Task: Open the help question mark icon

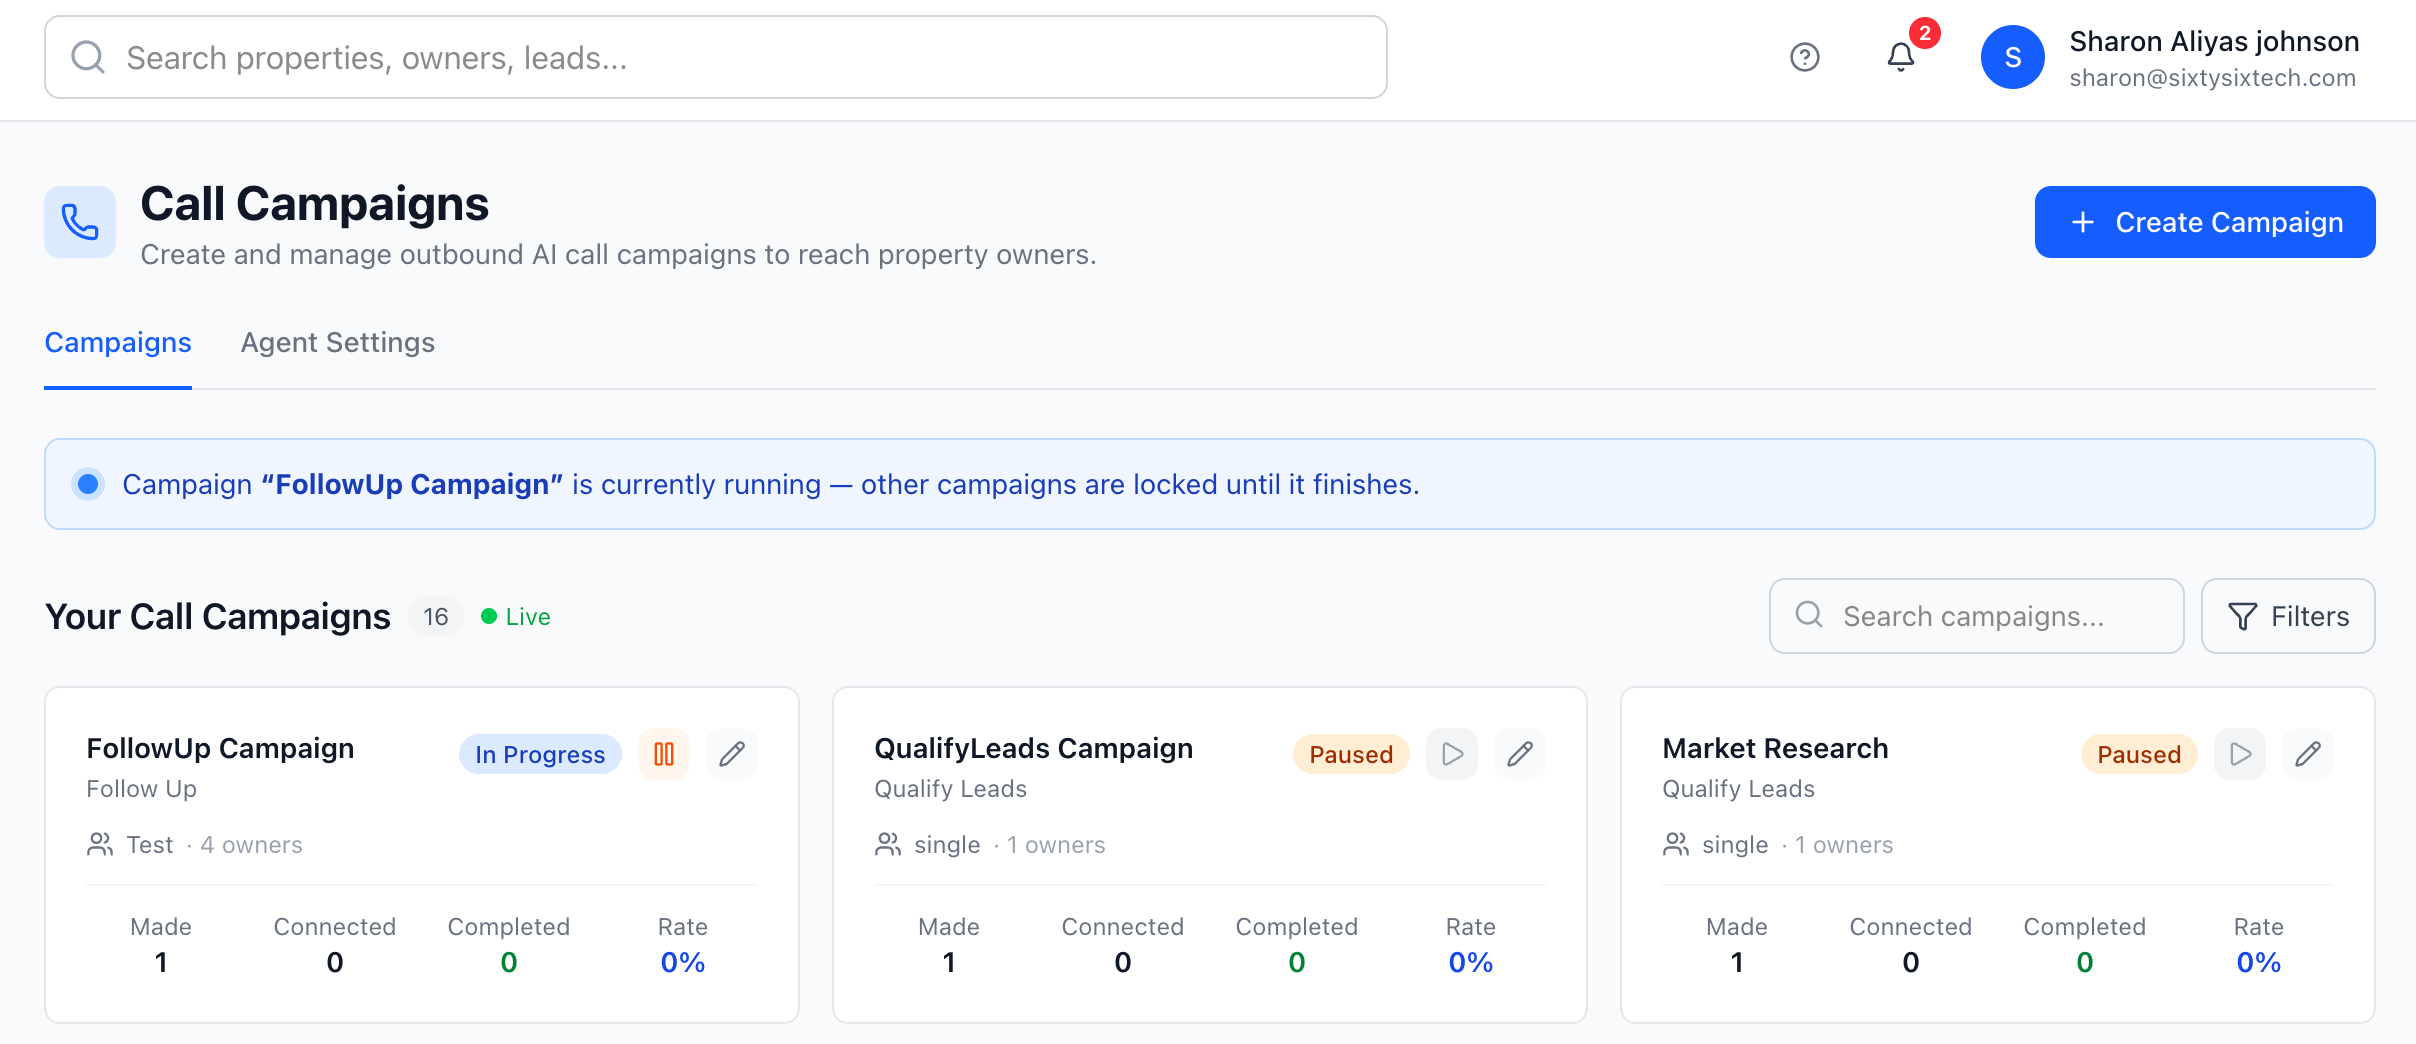Action: tap(1804, 57)
